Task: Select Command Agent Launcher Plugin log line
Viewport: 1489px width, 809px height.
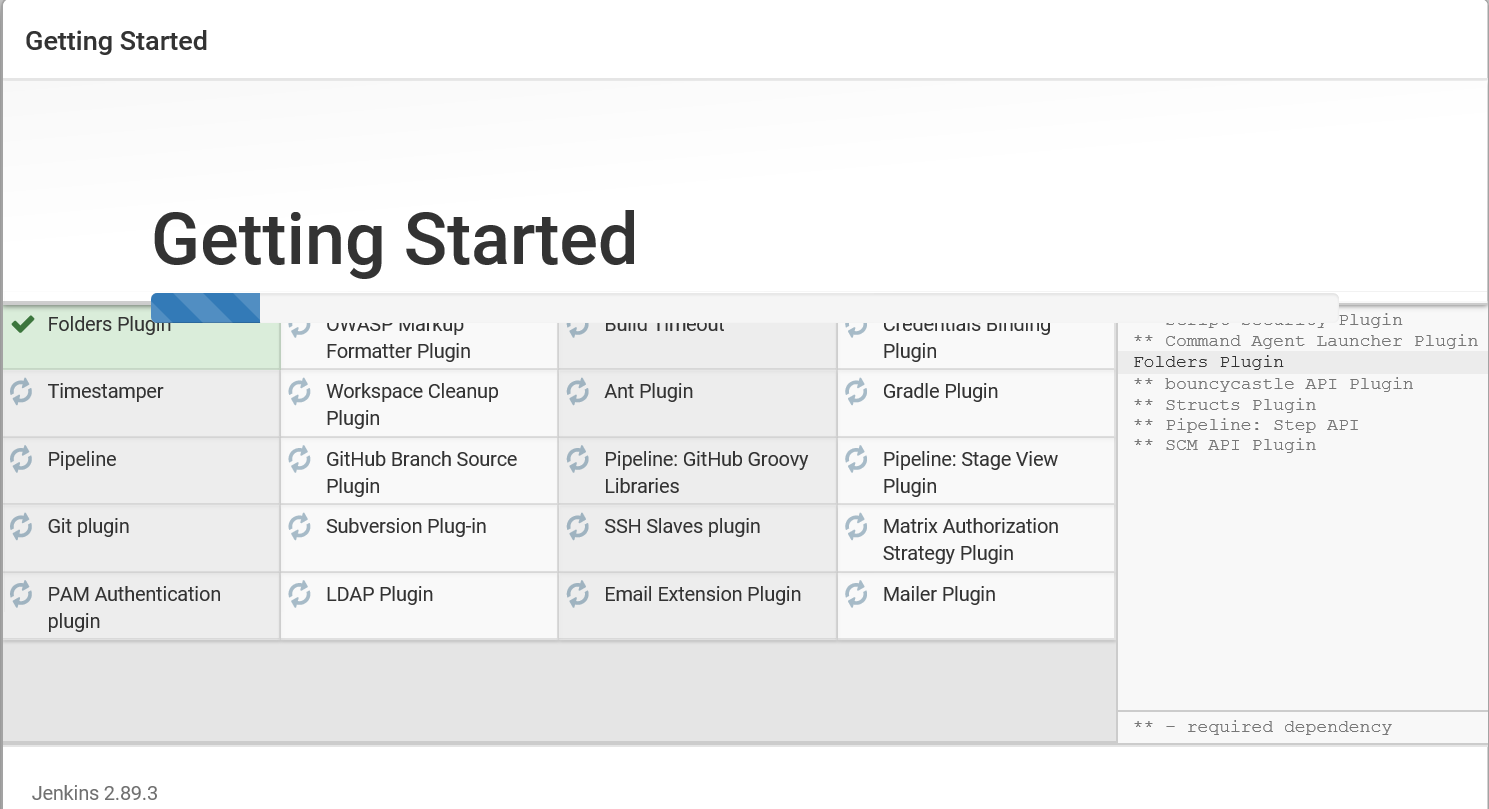Action: pos(1305,341)
